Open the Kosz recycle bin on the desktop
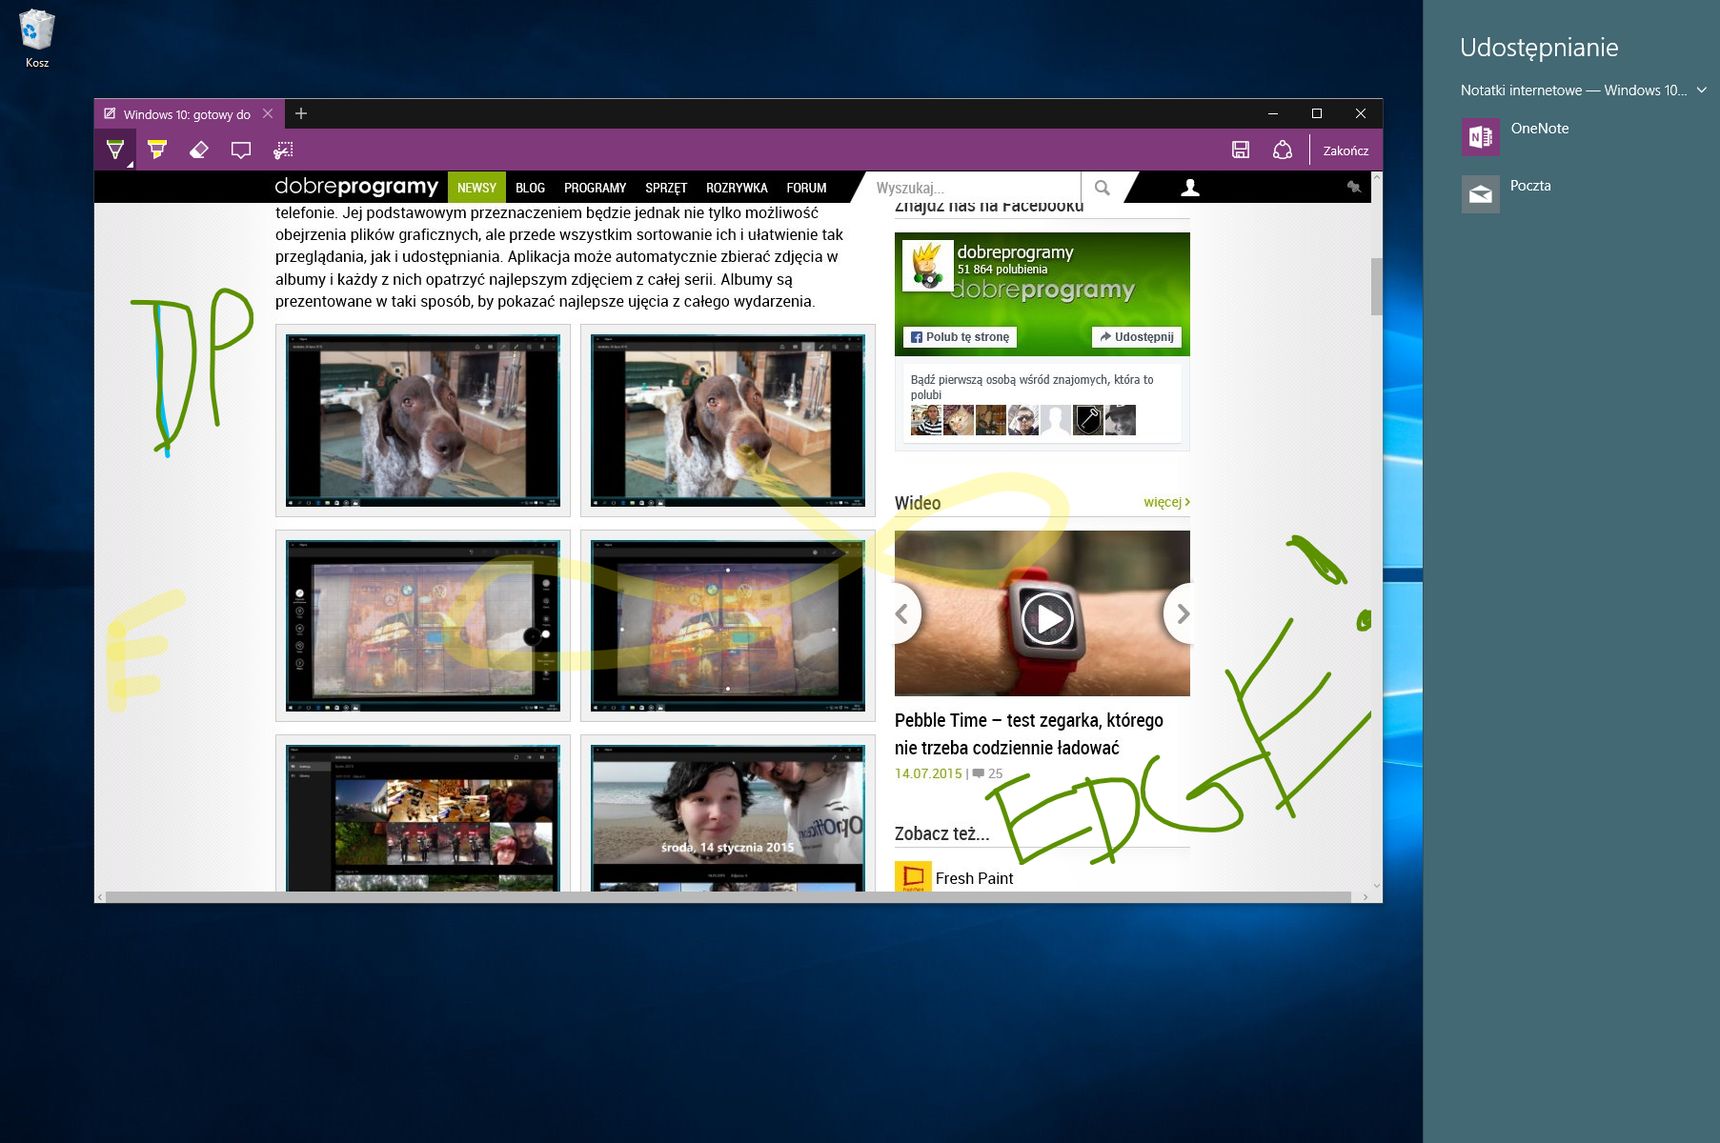This screenshot has width=1720, height=1143. tap(37, 39)
